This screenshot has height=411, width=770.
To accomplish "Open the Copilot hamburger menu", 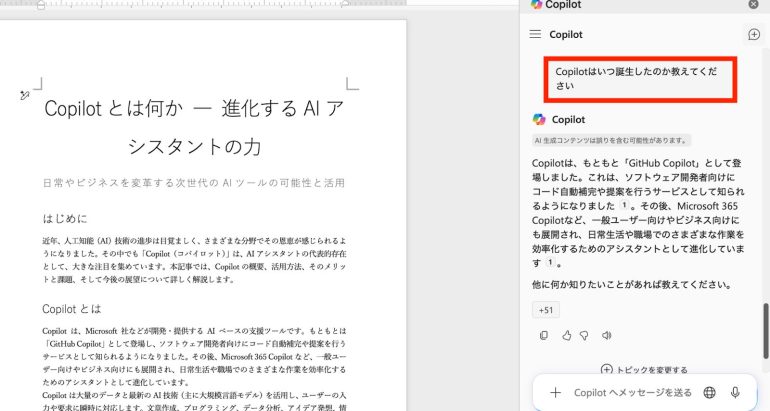I will [x=535, y=34].
